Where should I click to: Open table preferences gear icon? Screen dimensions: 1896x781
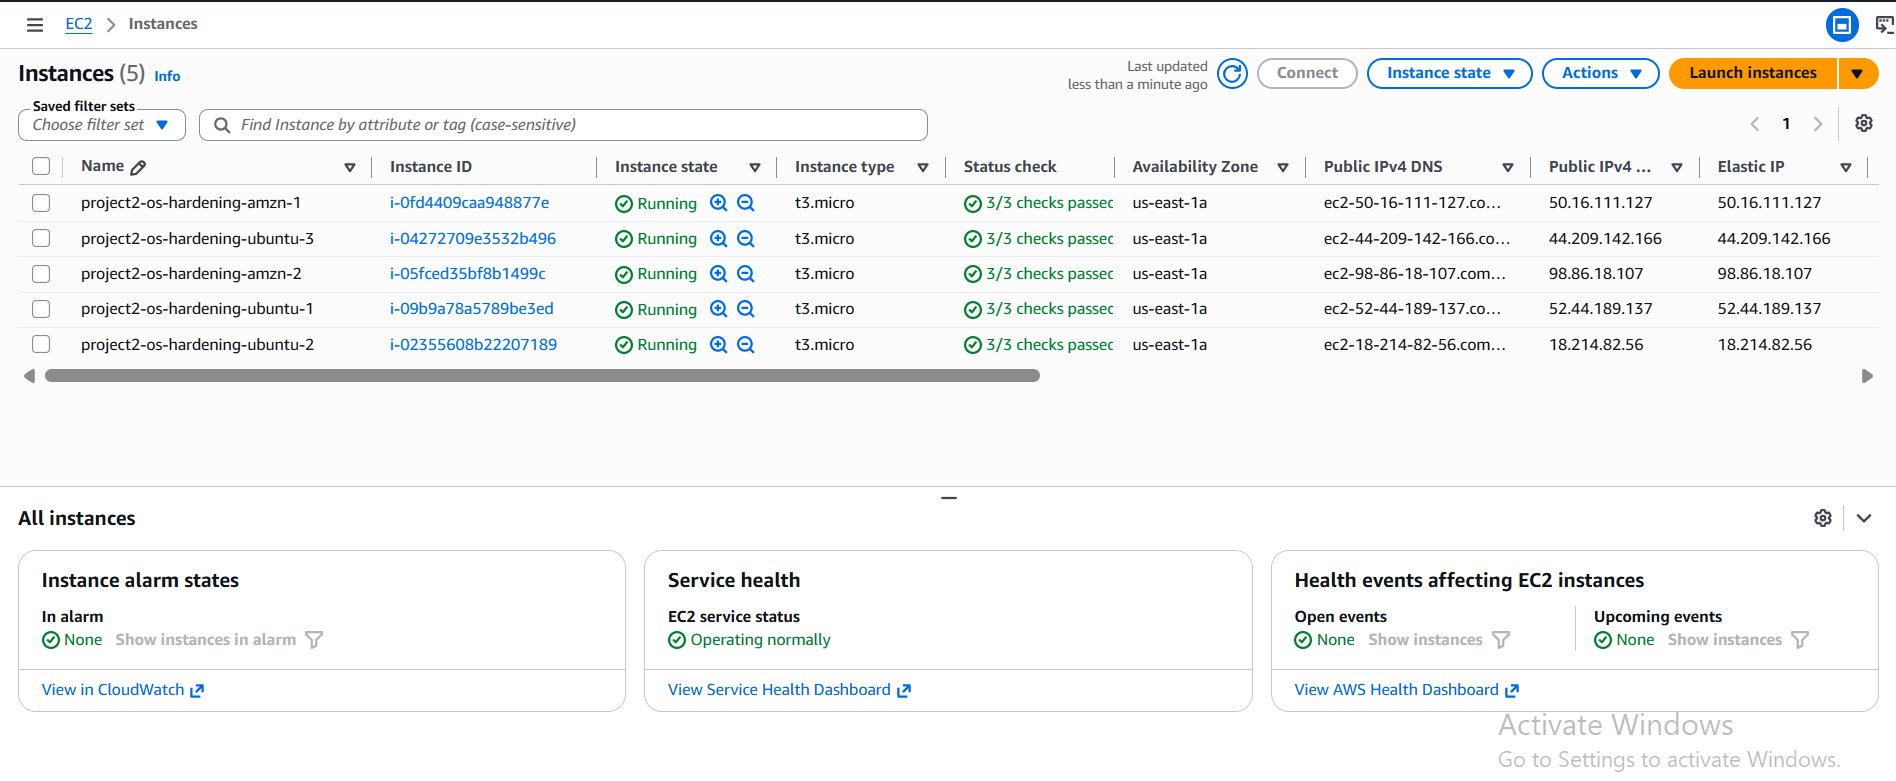[1864, 123]
